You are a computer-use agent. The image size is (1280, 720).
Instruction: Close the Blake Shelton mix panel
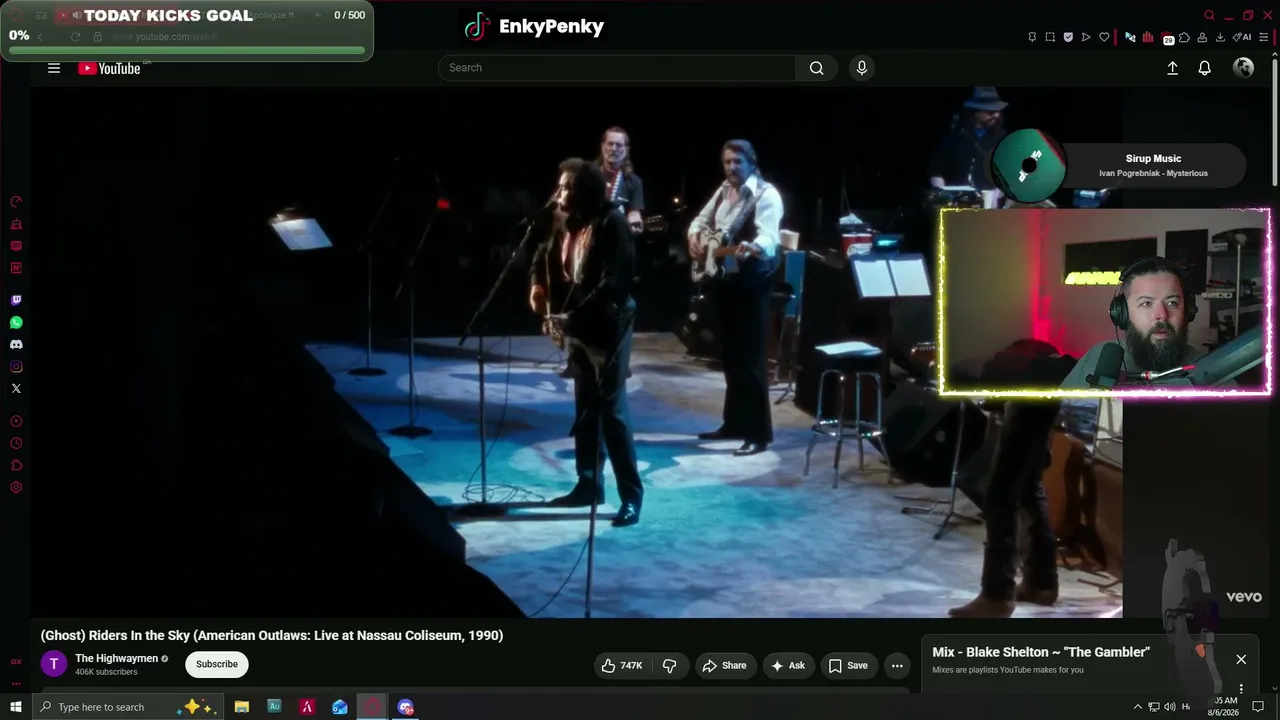pyautogui.click(x=1241, y=659)
